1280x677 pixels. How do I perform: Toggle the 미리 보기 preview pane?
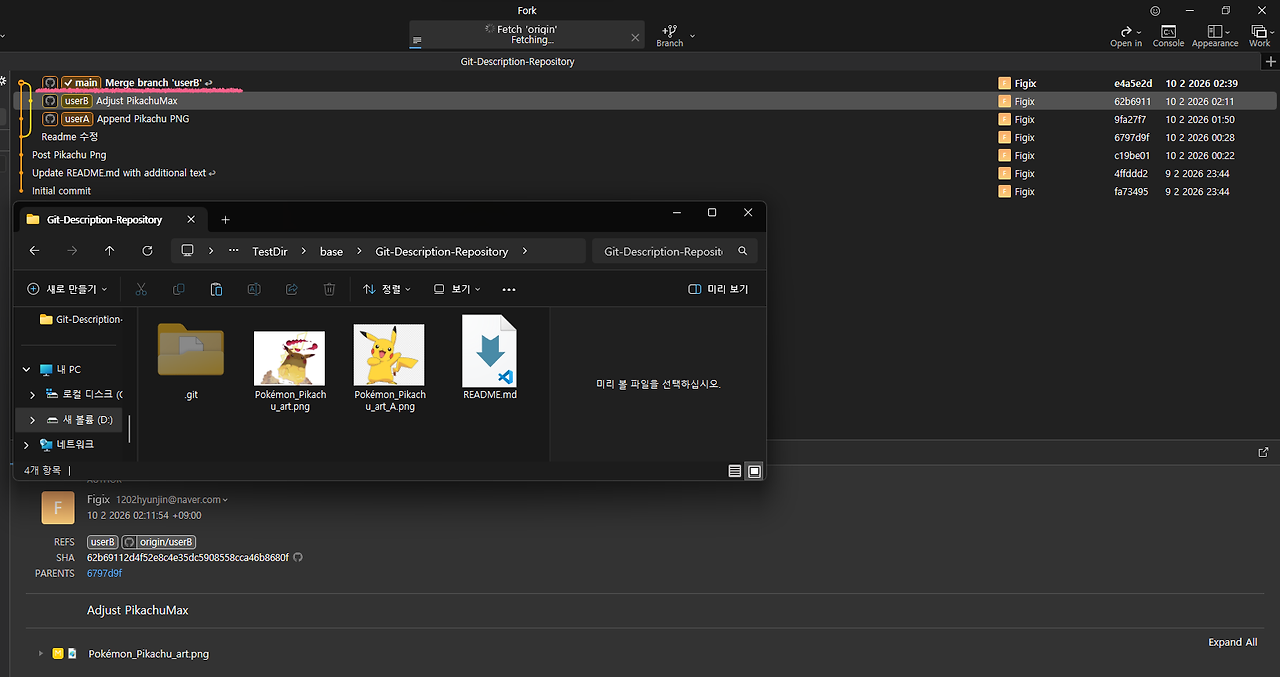coord(718,289)
